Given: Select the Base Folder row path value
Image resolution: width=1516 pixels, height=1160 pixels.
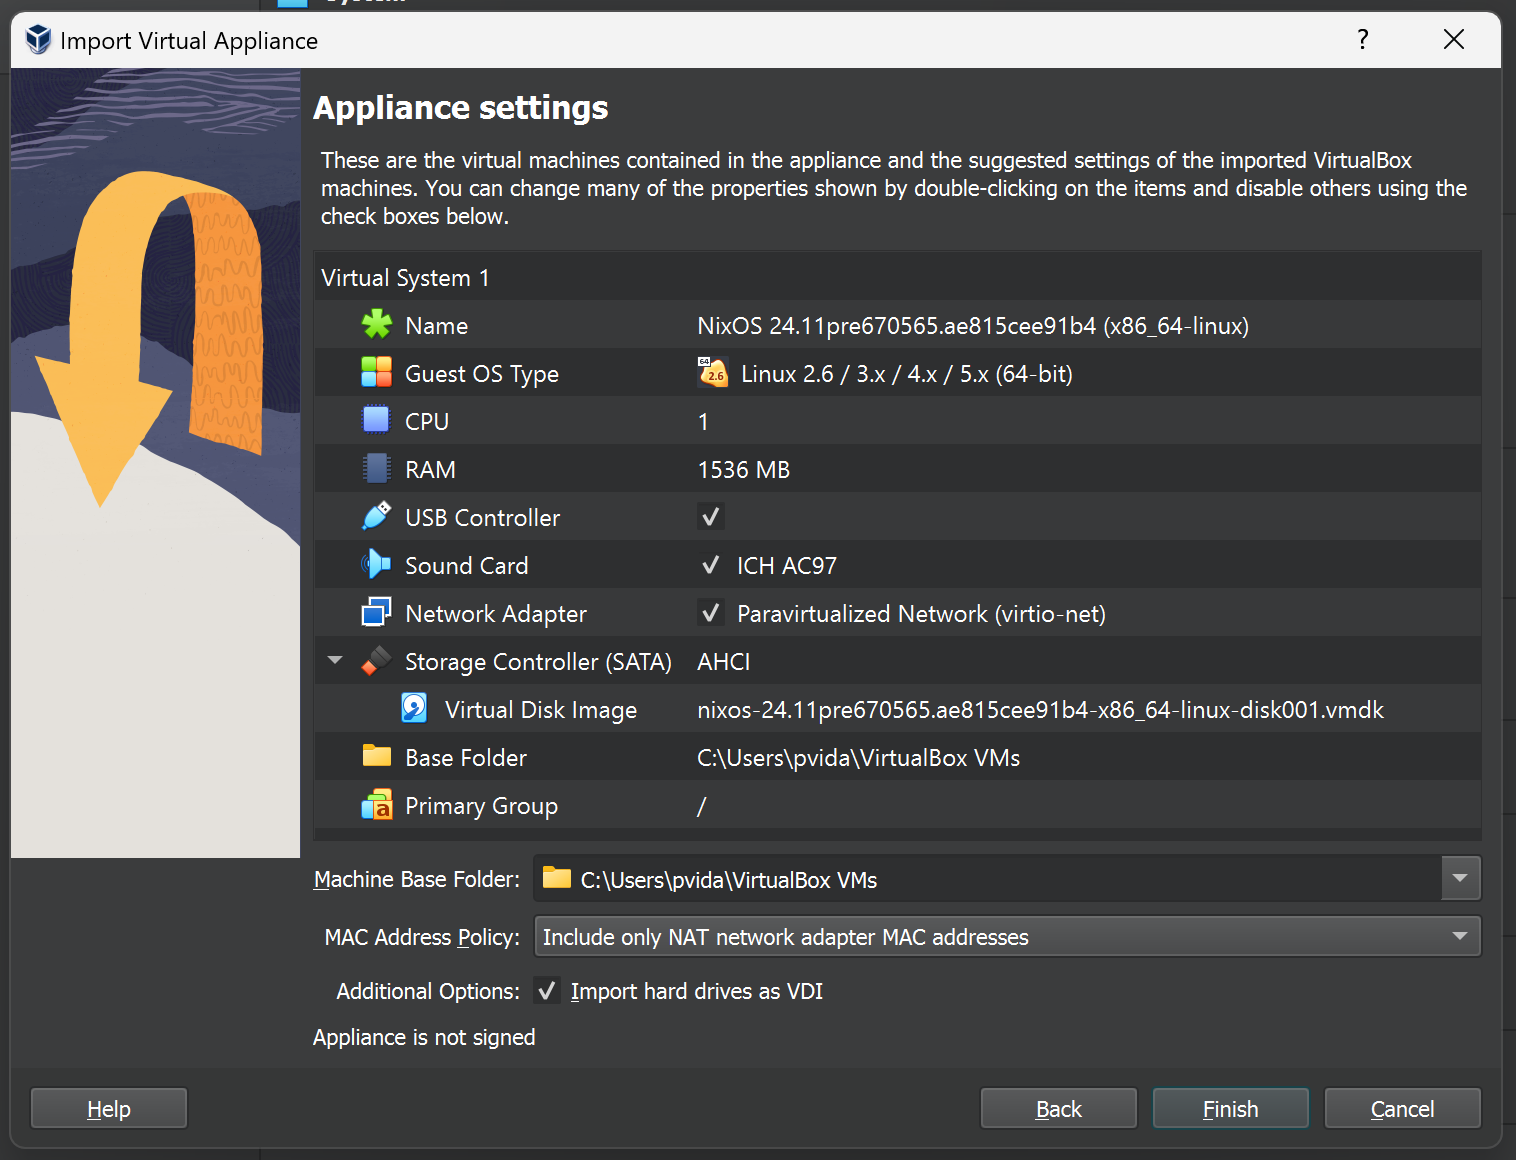Looking at the screenshot, I should pyautogui.click(x=858, y=758).
